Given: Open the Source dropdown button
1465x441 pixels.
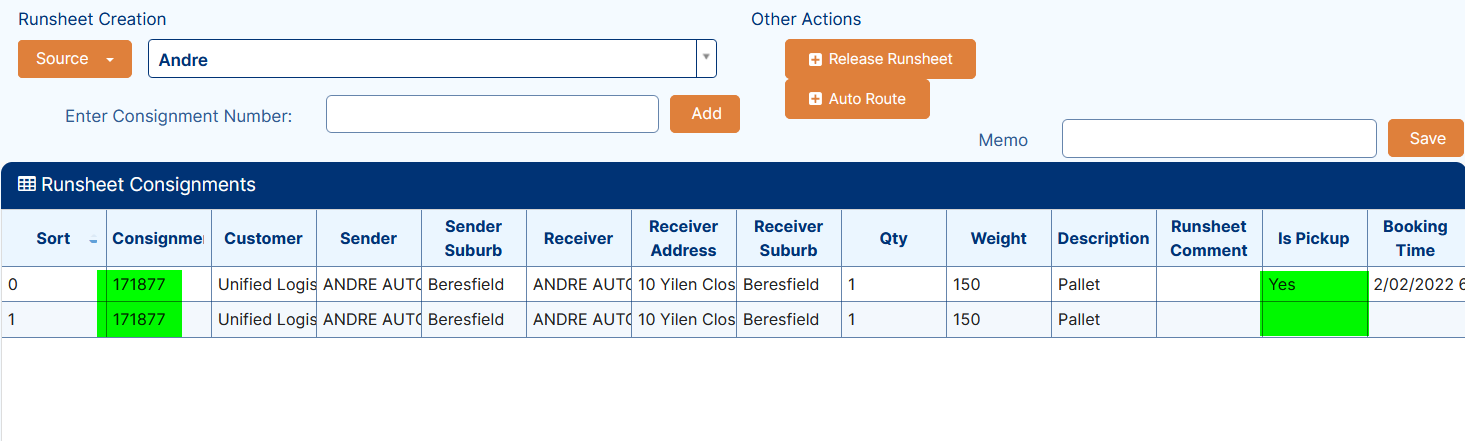Looking at the screenshot, I should pyautogui.click(x=75, y=59).
